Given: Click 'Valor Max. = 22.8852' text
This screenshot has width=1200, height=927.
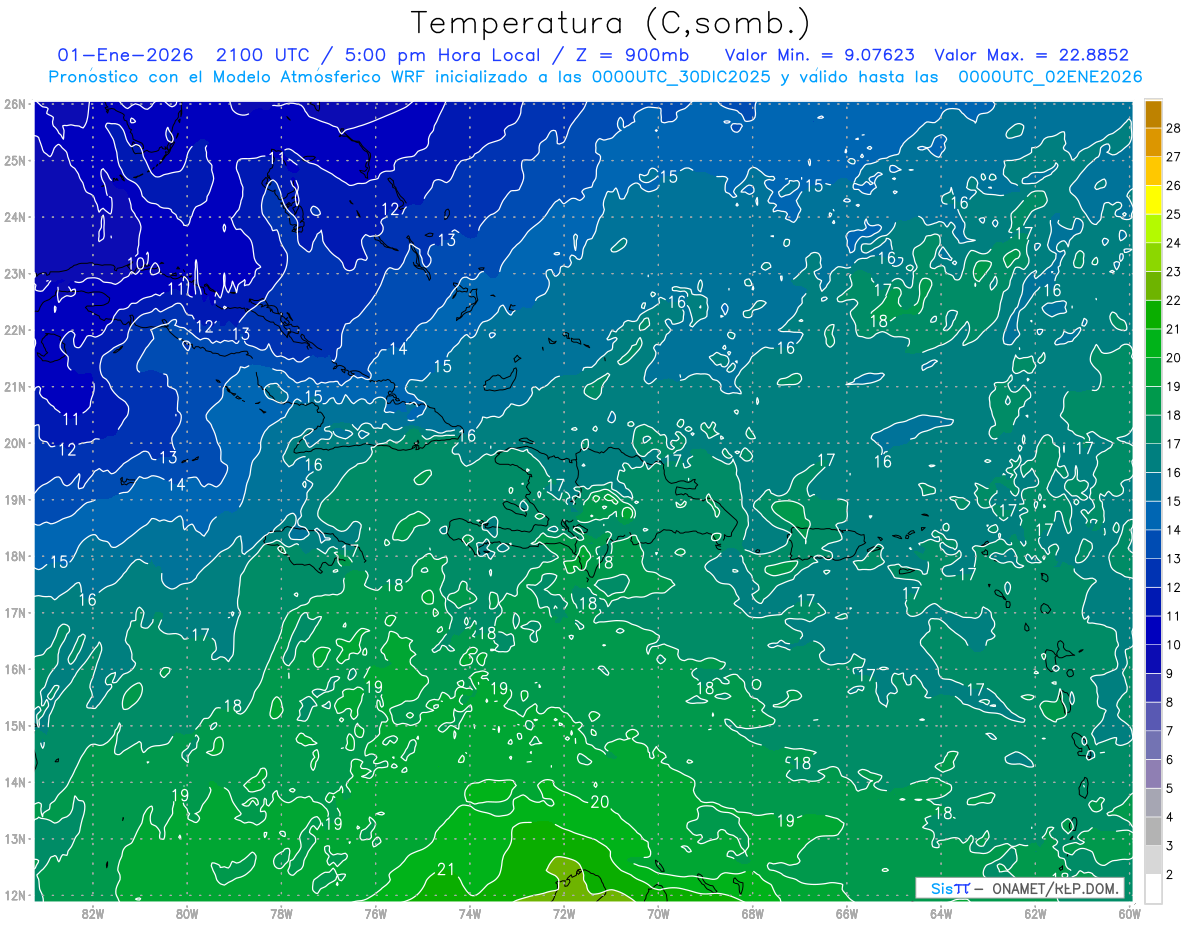Looking at the screenshot, I should click(x=1031, y=56).
